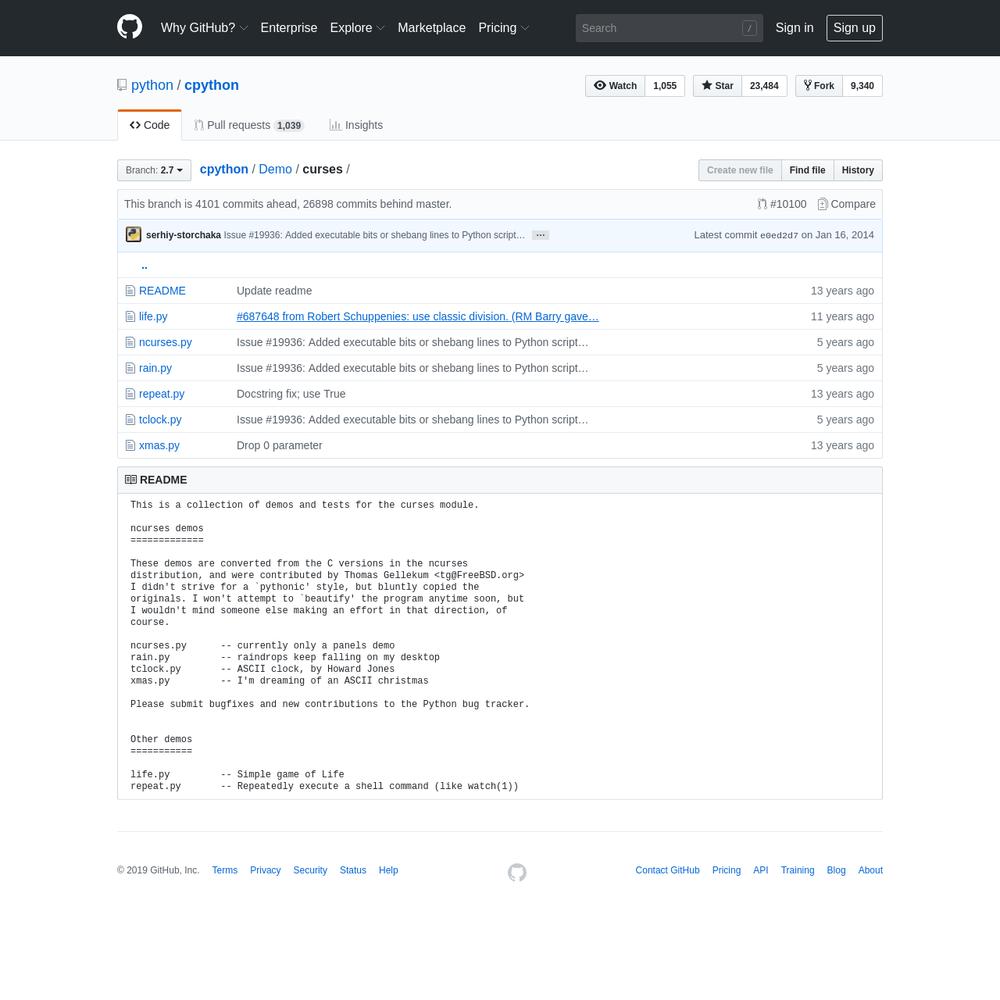
Task: Expand the commit message ellipsis
Action: [x=540, y=235]
